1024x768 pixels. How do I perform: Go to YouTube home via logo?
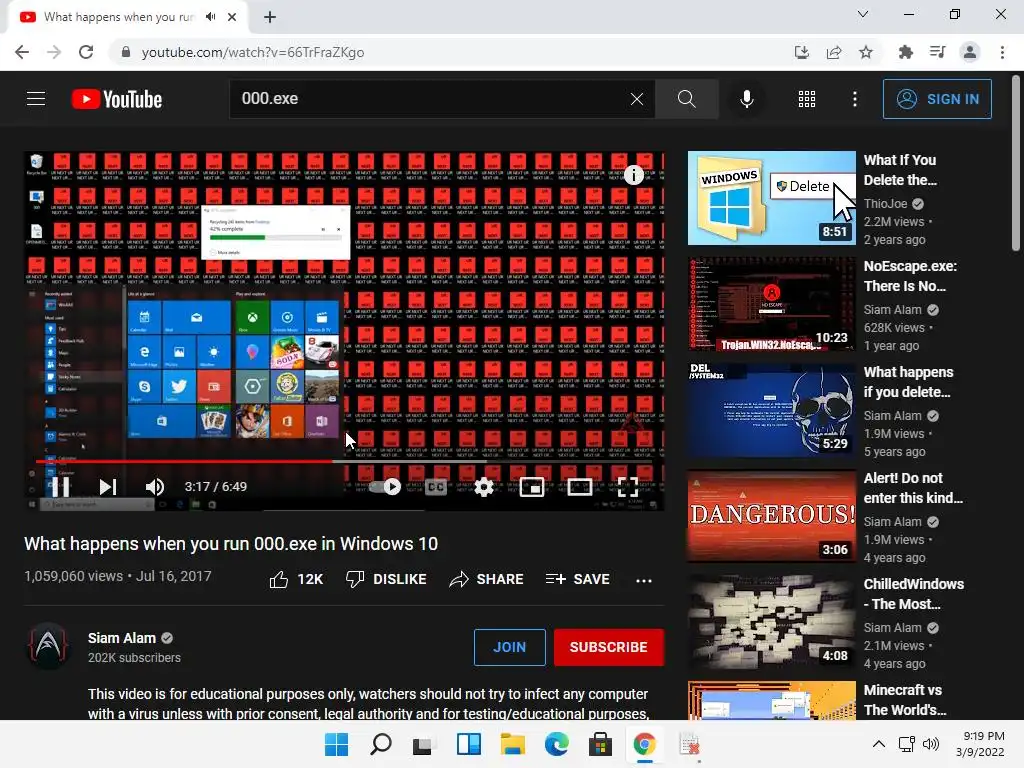117,99
